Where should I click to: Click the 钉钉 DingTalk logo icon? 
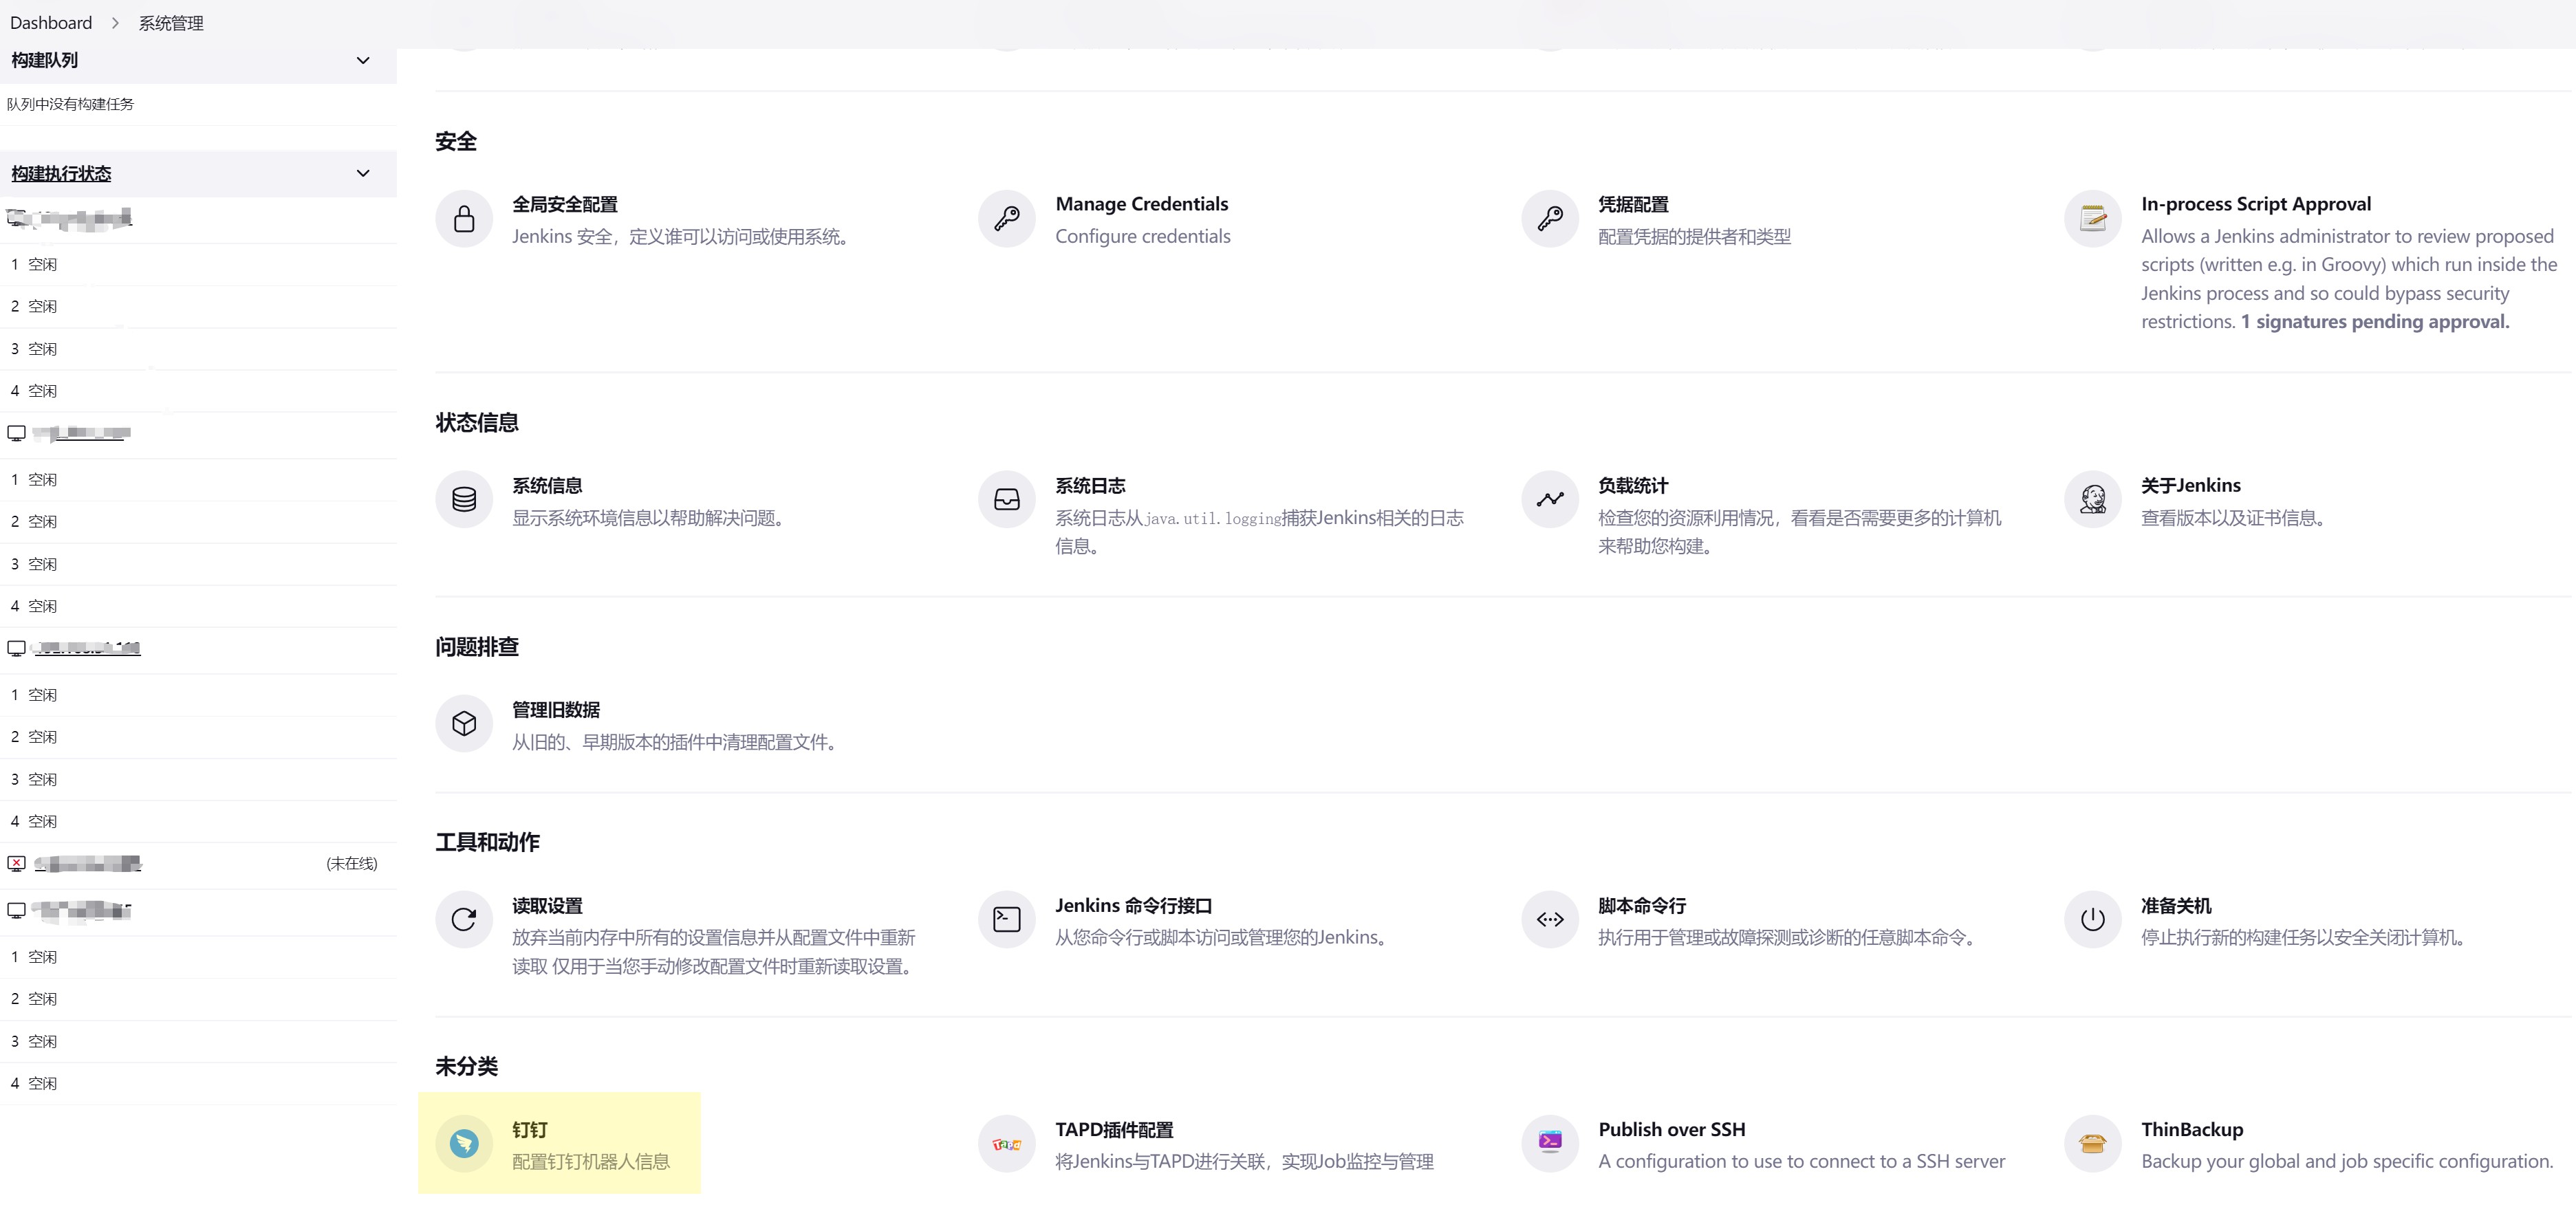point(464,1143)
